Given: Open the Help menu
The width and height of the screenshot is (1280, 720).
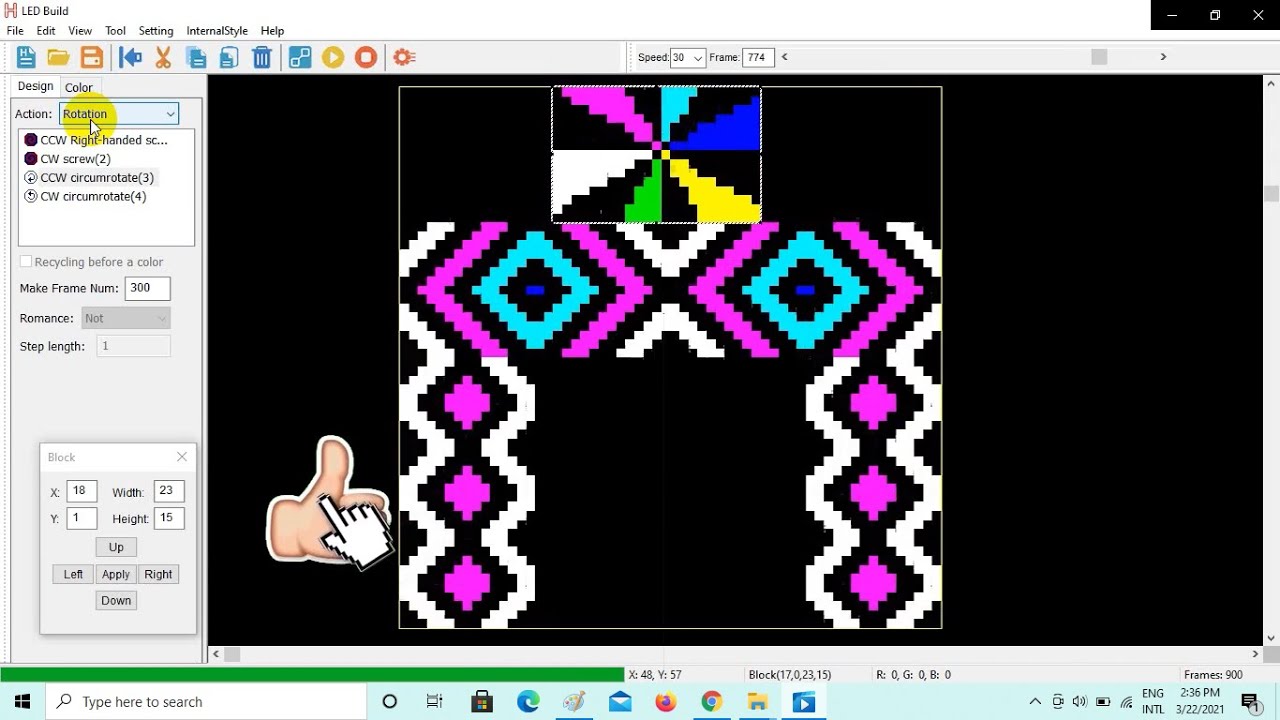Looking at the screenshot, I should 272,31.
